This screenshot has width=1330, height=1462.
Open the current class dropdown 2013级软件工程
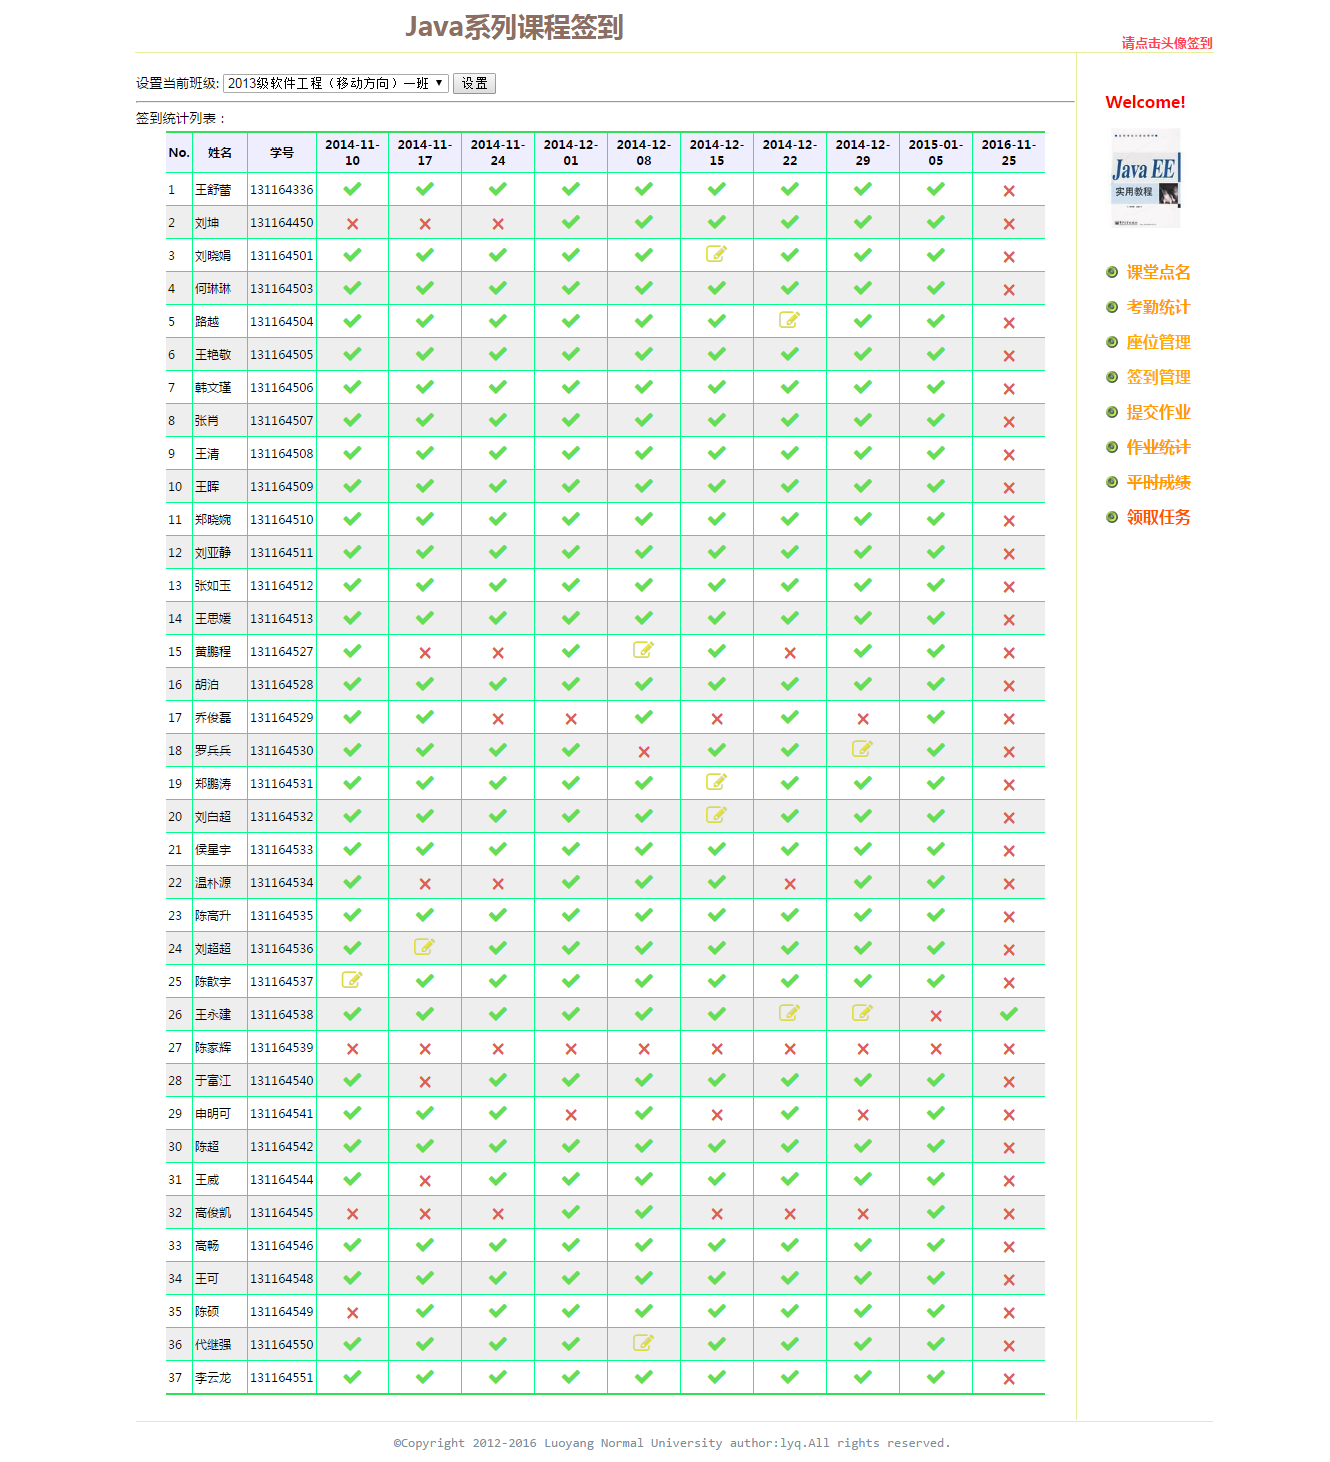tap(336, 83)
